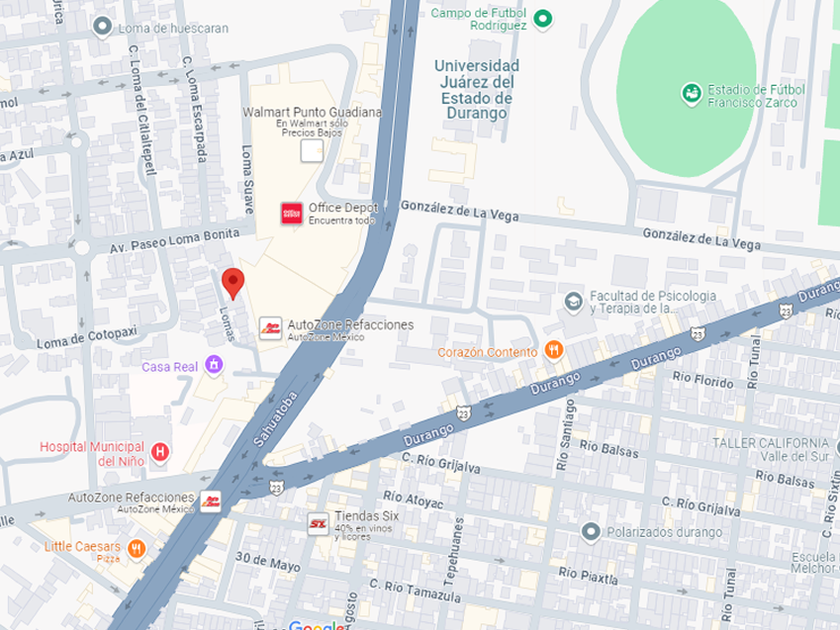This screenshot has height=630, width=840.
Task: Click the Polarizados durango grey pin
Action: tap(590, 532)
